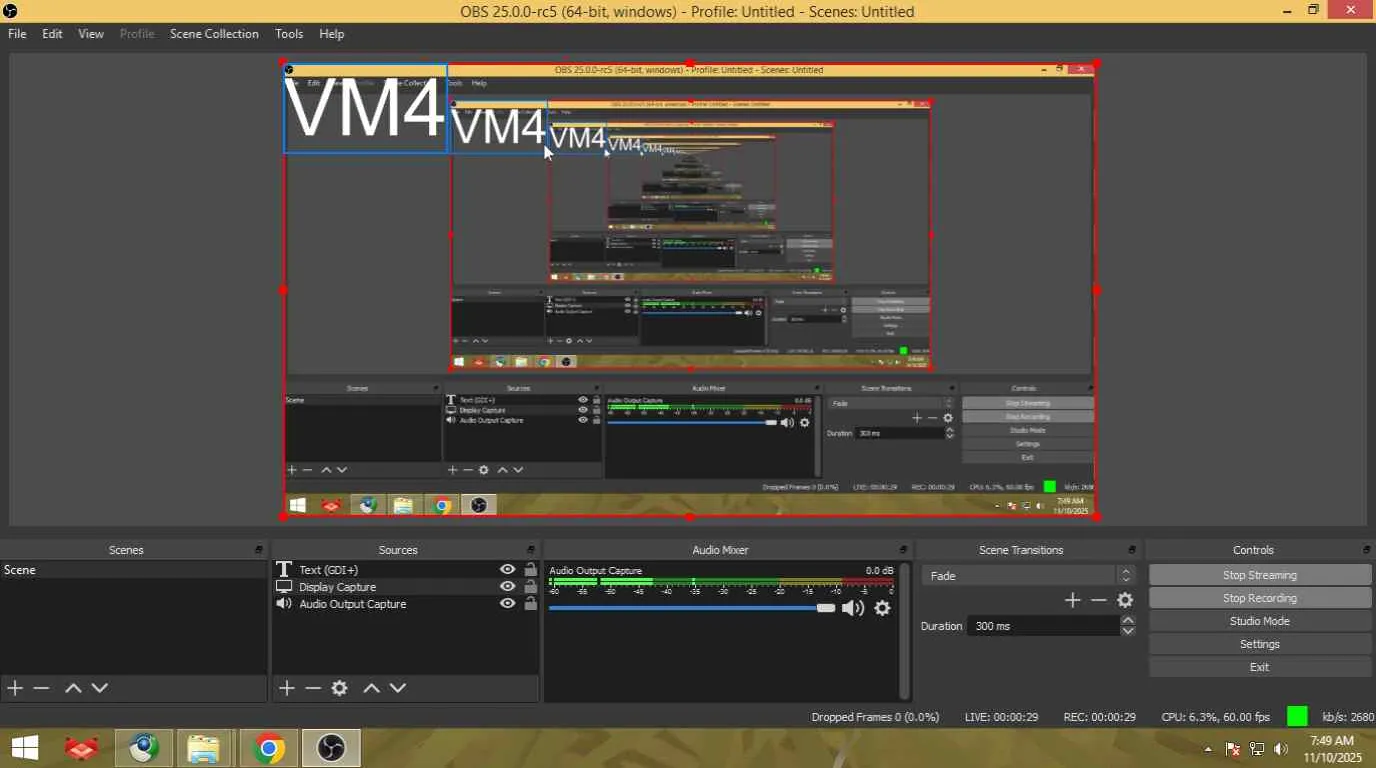Move the selected source down in Sources
The image size is (1376, 768).
click(398, 688)
